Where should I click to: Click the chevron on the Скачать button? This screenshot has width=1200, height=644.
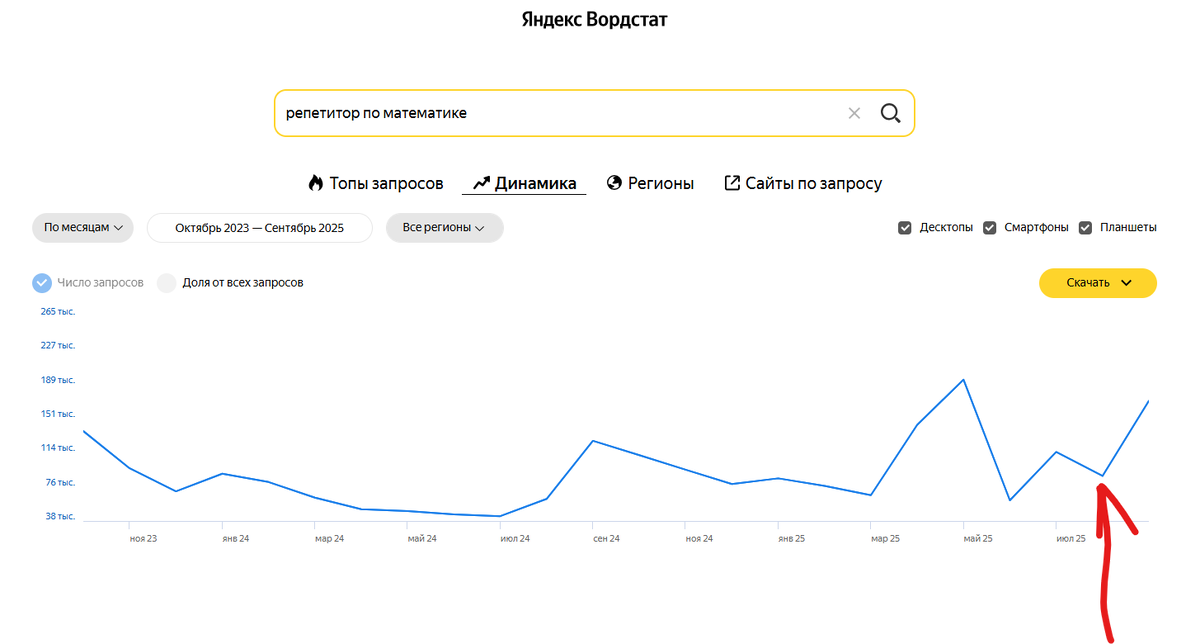coord(1124,283)
